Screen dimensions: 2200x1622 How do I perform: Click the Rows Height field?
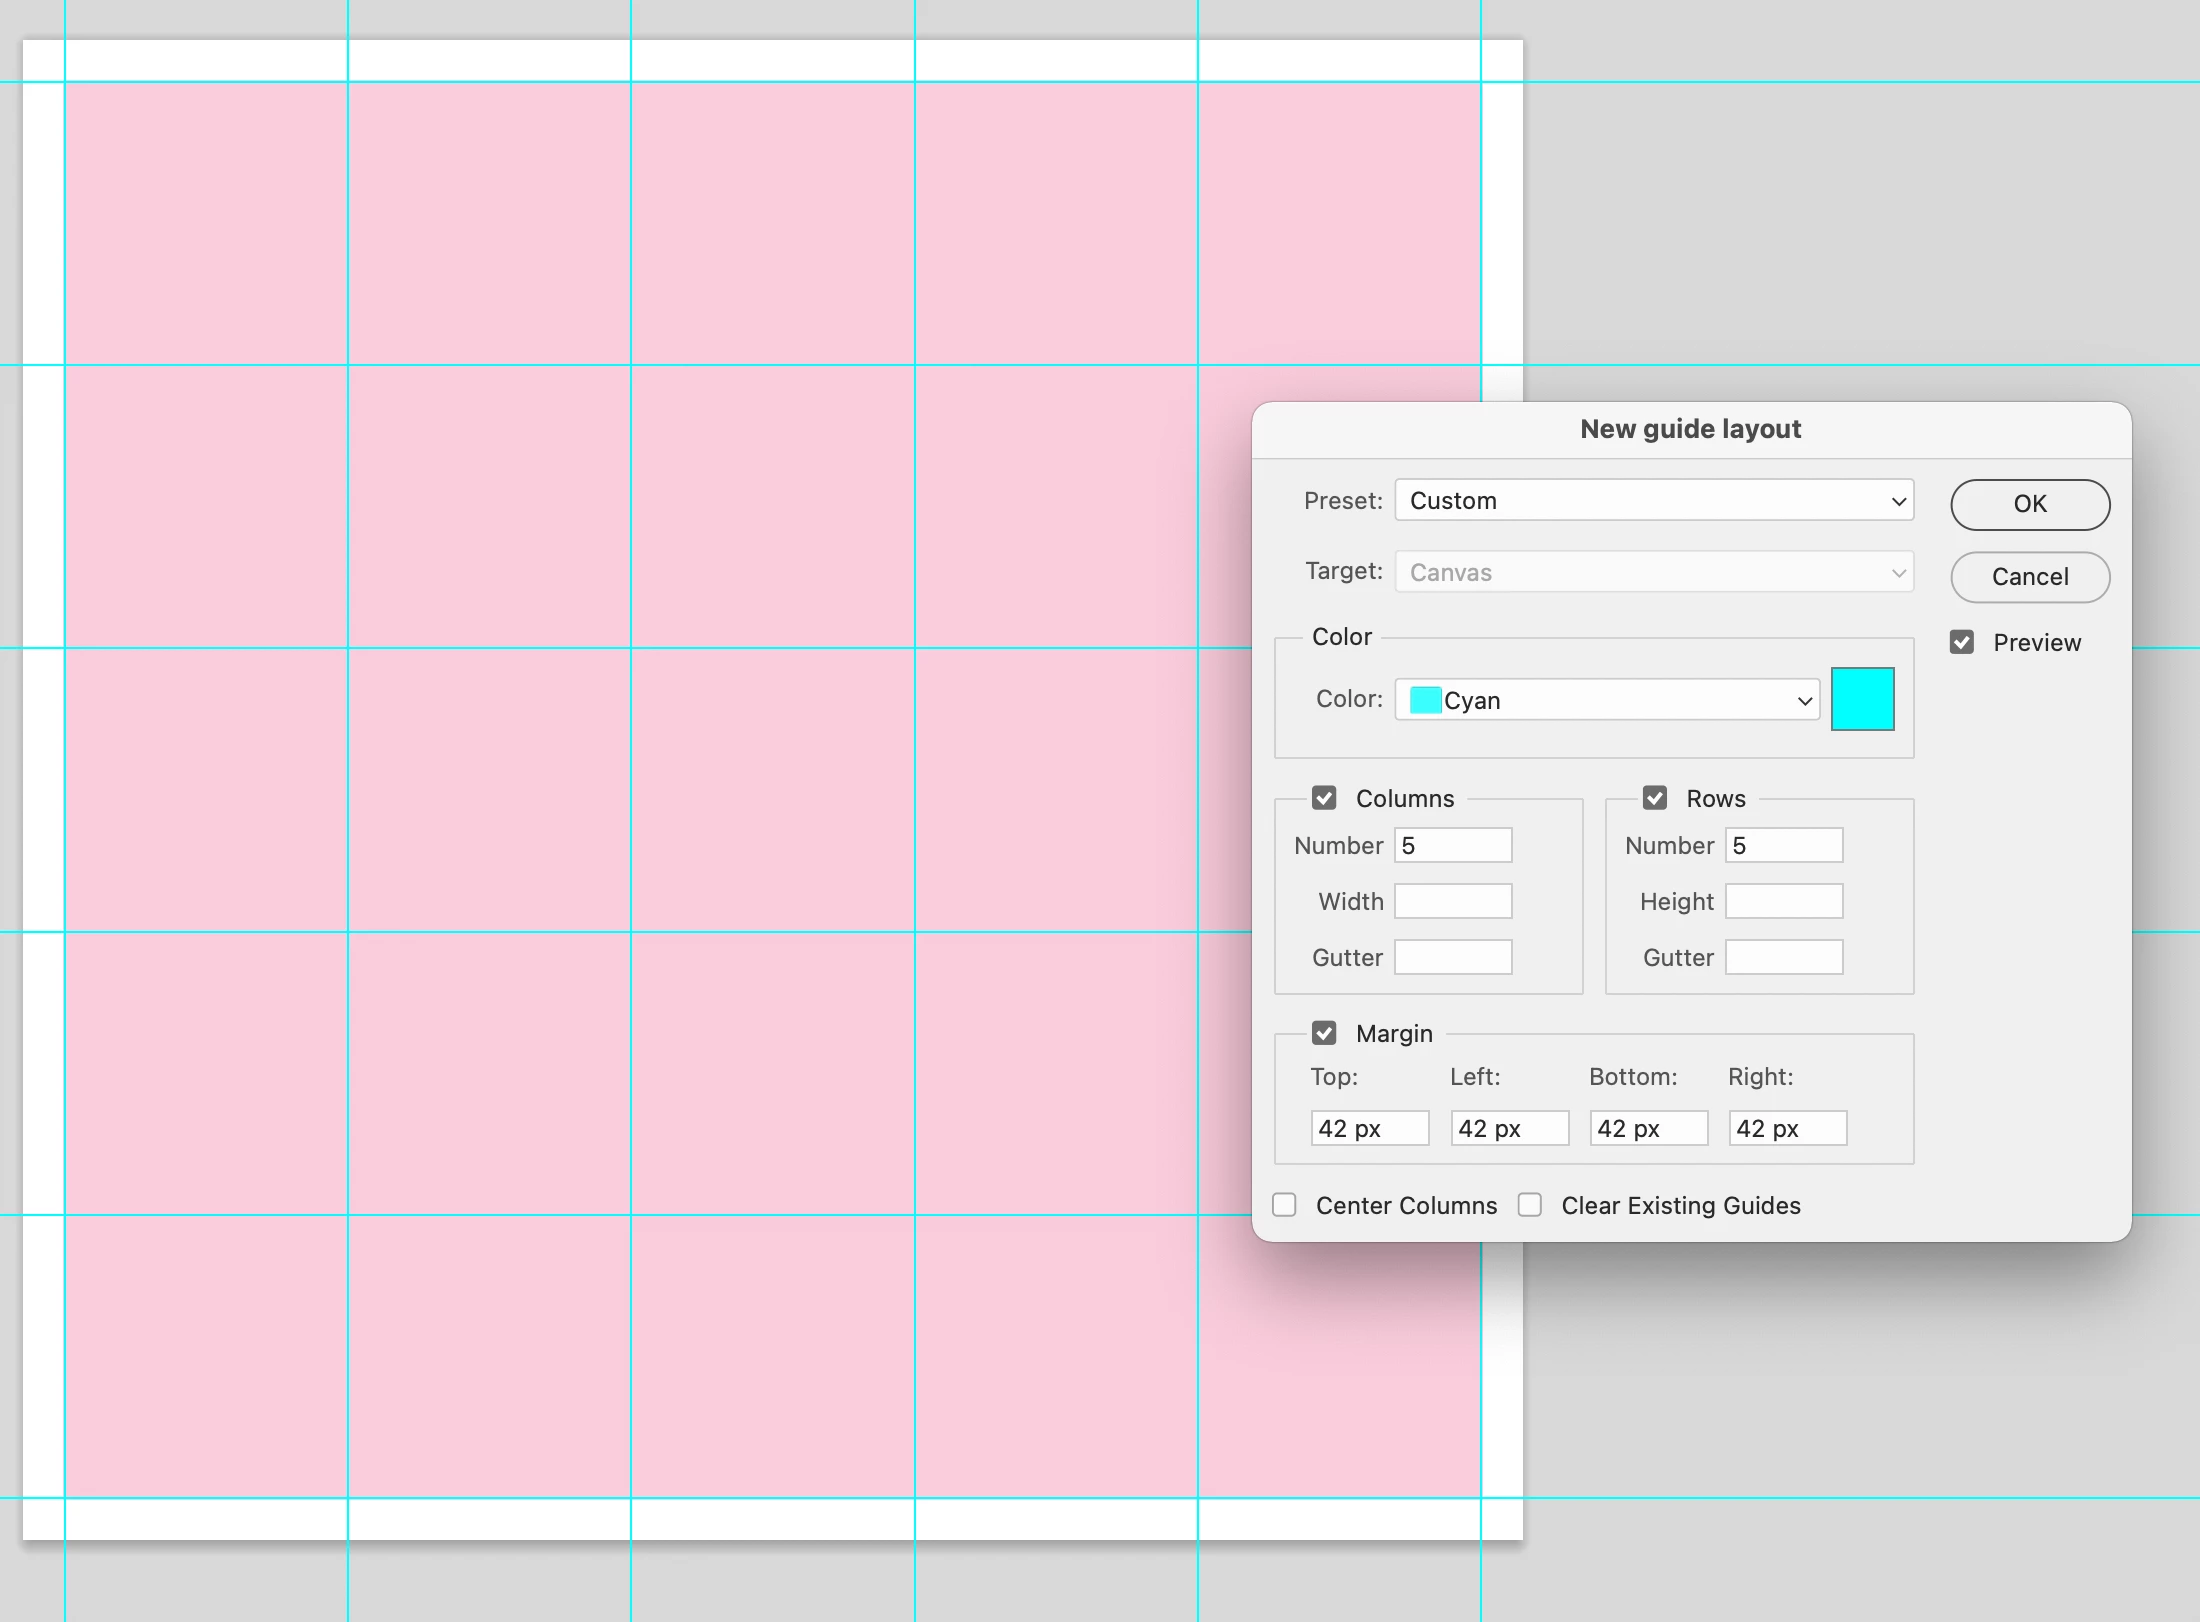pos(1784,902)
